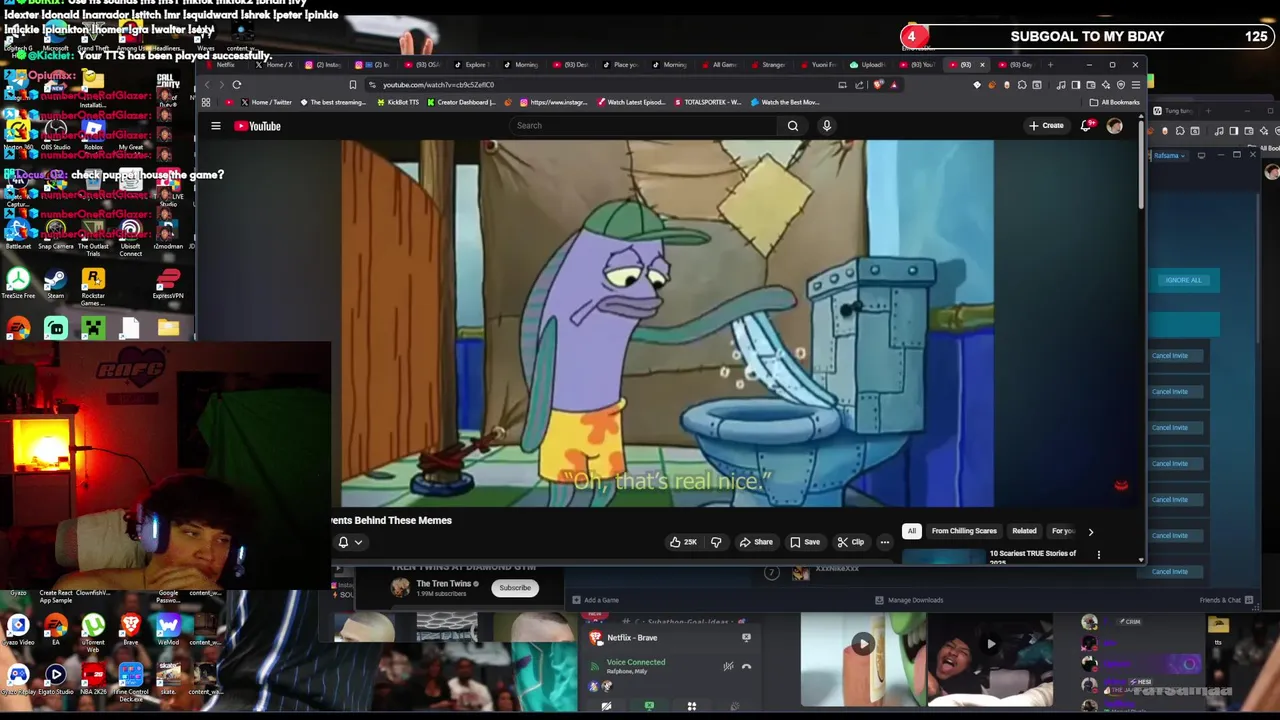Screen dimensions: 1280x720
Task: Click the YouTube search magnifier button
Action: [x=793, y=126]
